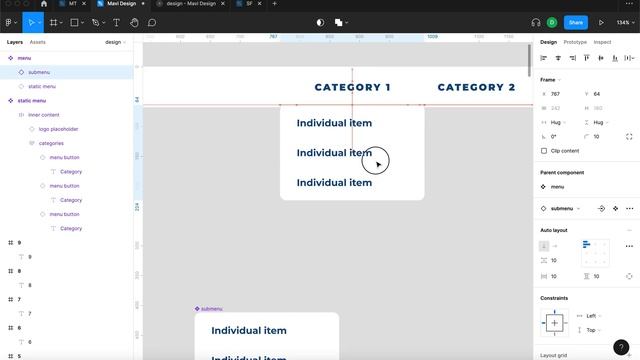Select the Pen tool
This screenshot has height=360, width=640.
tap(96, 23)
